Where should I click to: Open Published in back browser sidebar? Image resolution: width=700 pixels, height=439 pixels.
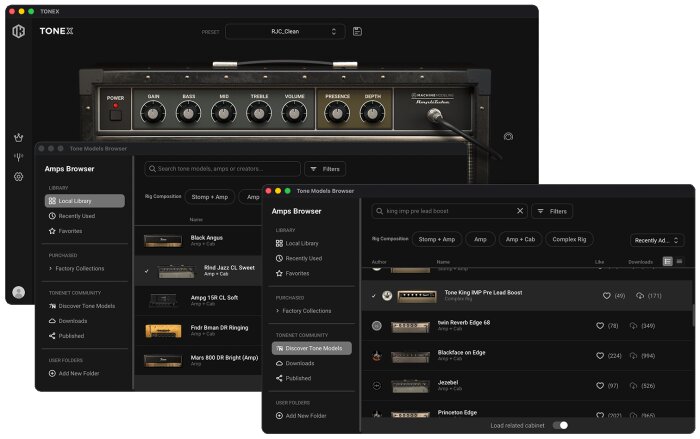(x=67, y=336)
